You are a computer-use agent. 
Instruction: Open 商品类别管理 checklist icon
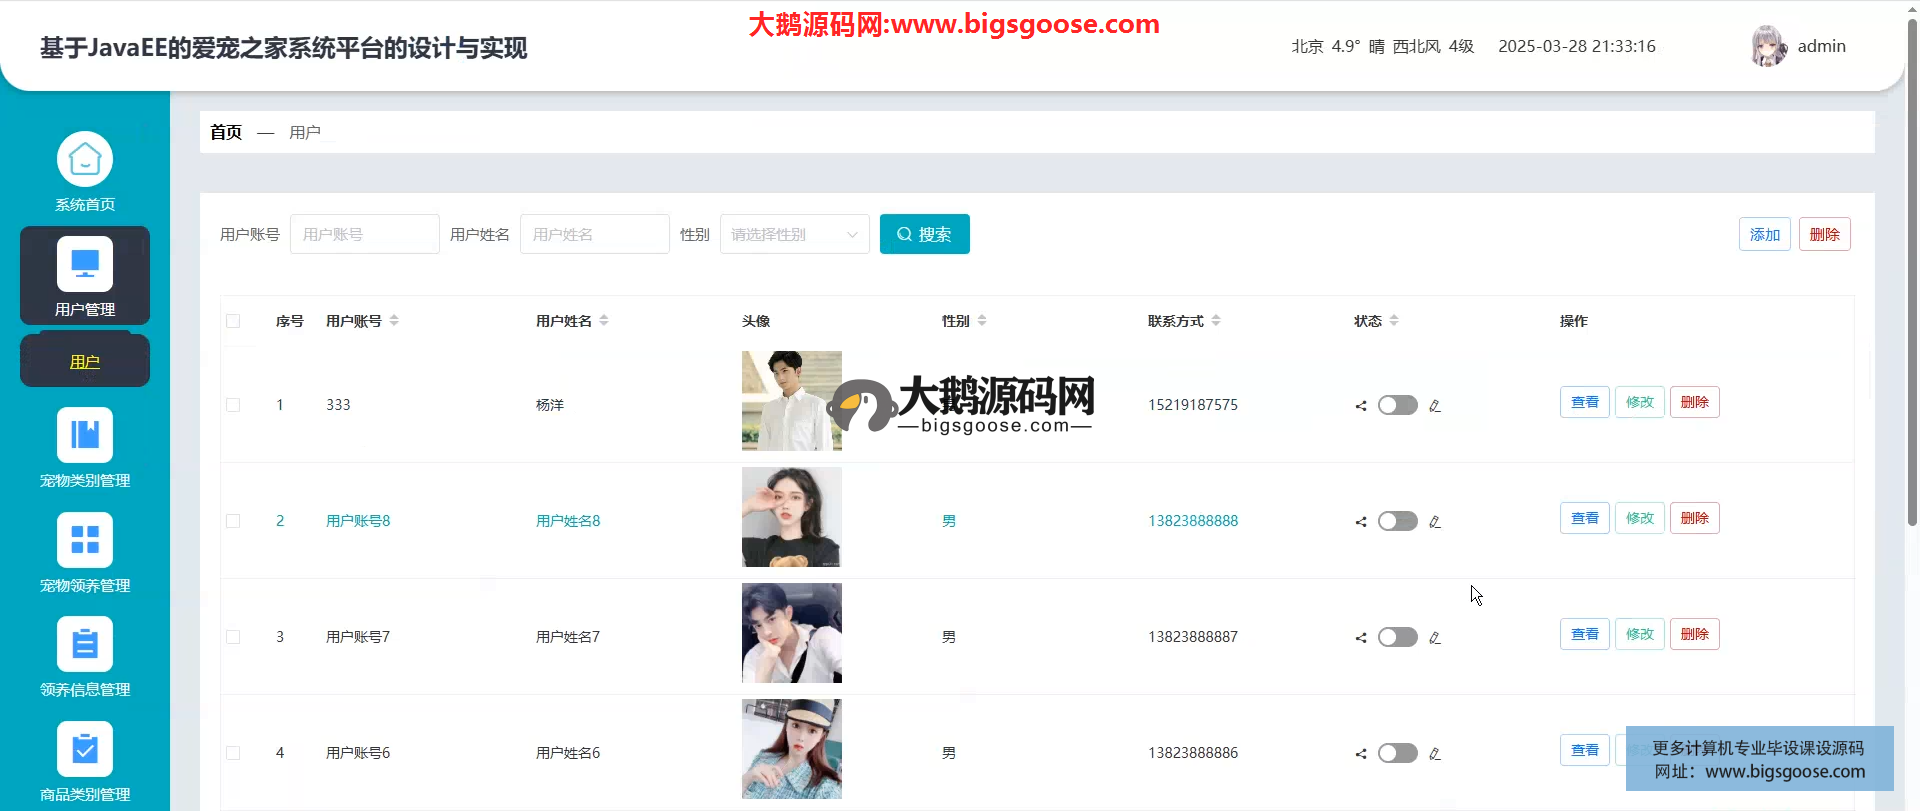coord(85,749)
